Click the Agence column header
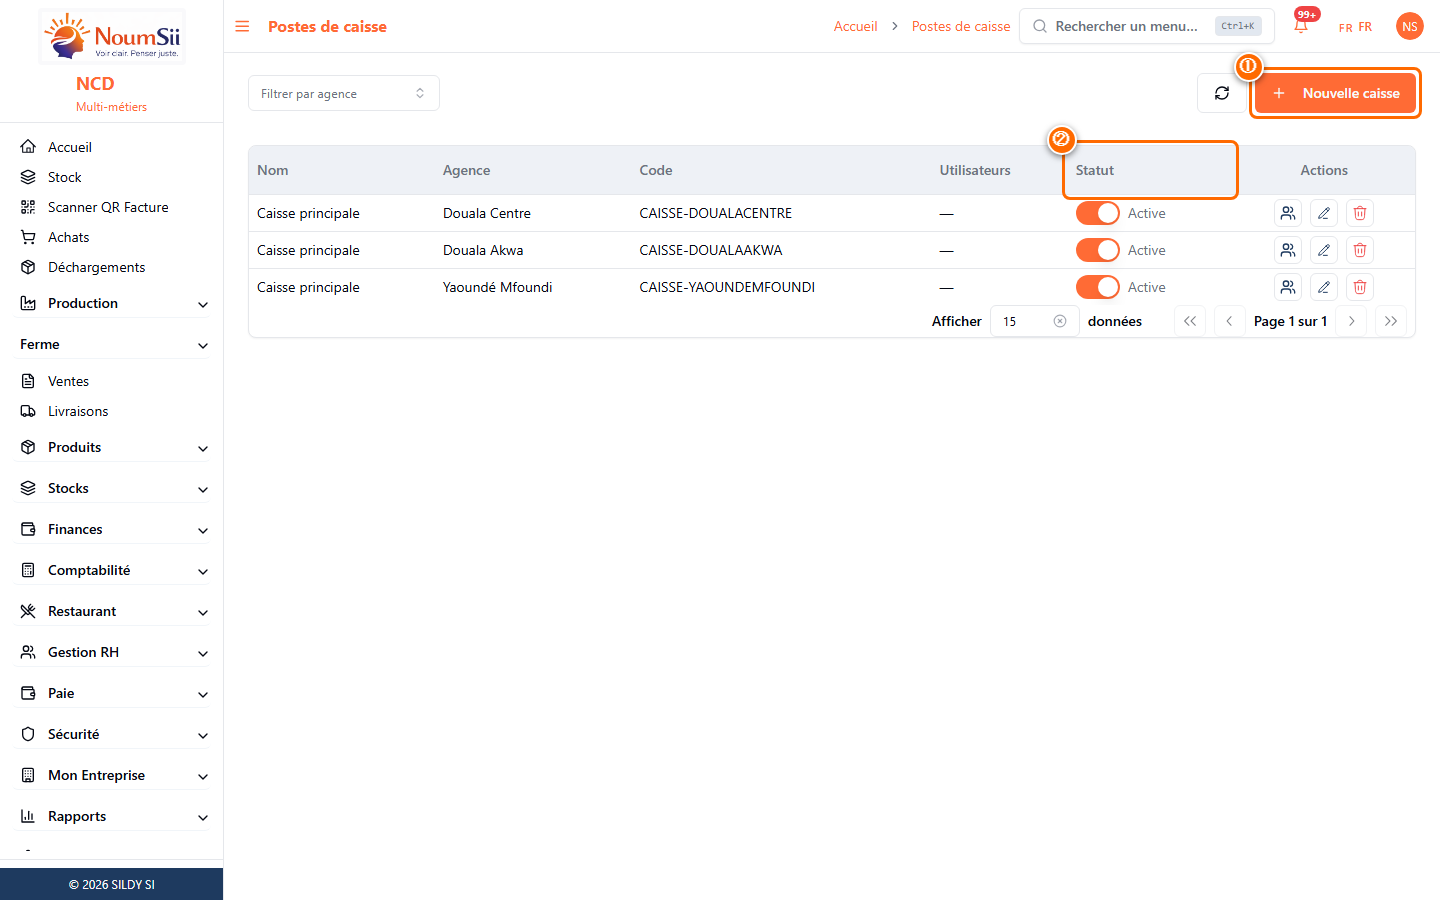This screenshot has width=1440, height=900. tap(467, 170)
